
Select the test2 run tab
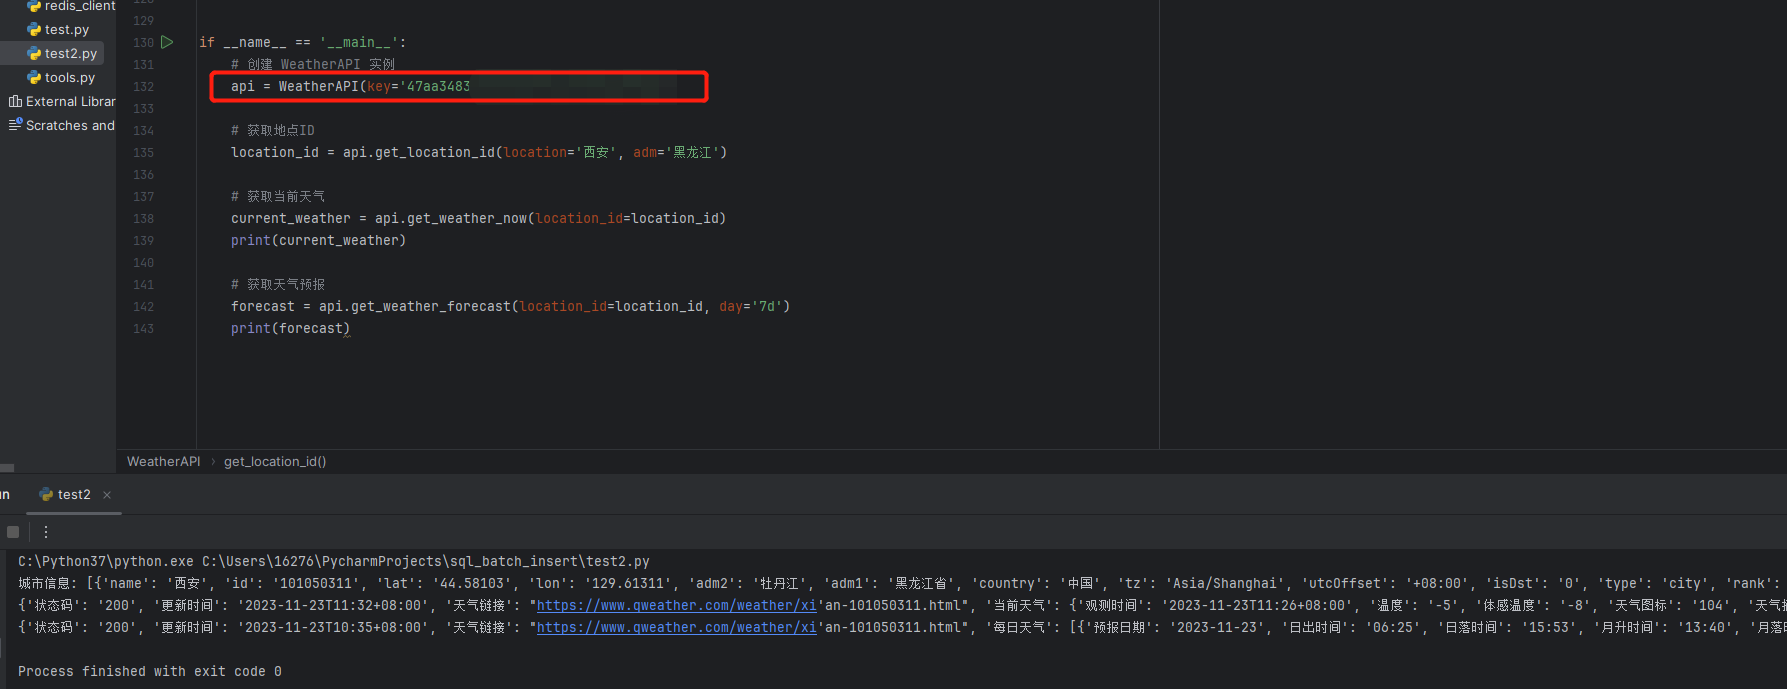click(x=73, y=495)
